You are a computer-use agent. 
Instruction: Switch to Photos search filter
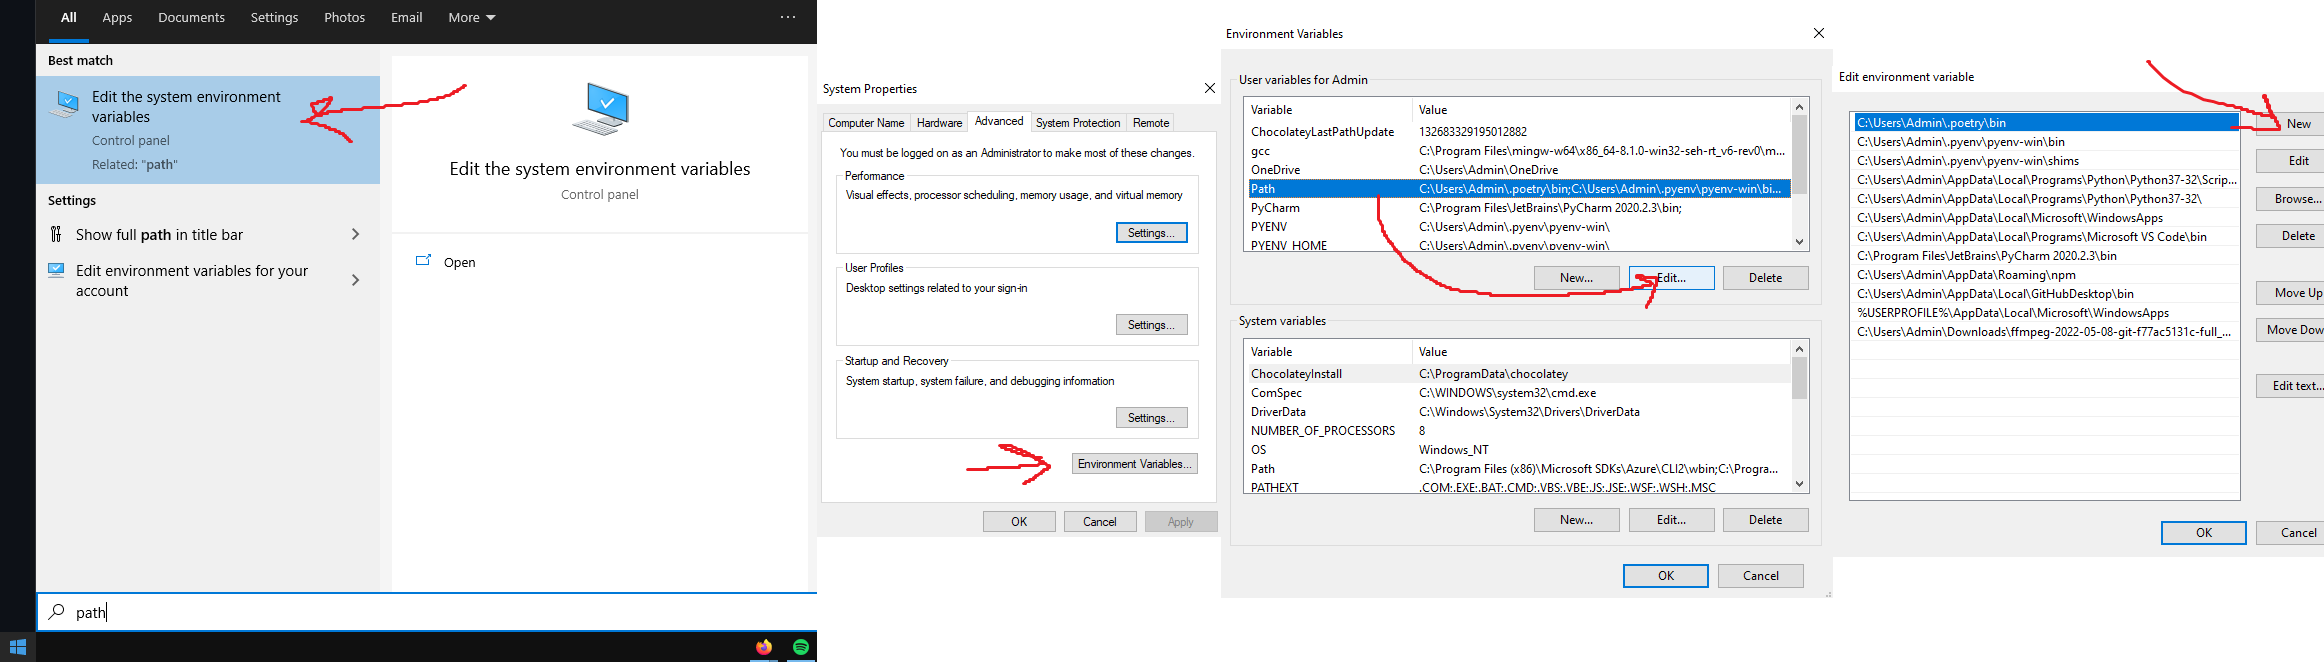(344, 17)
